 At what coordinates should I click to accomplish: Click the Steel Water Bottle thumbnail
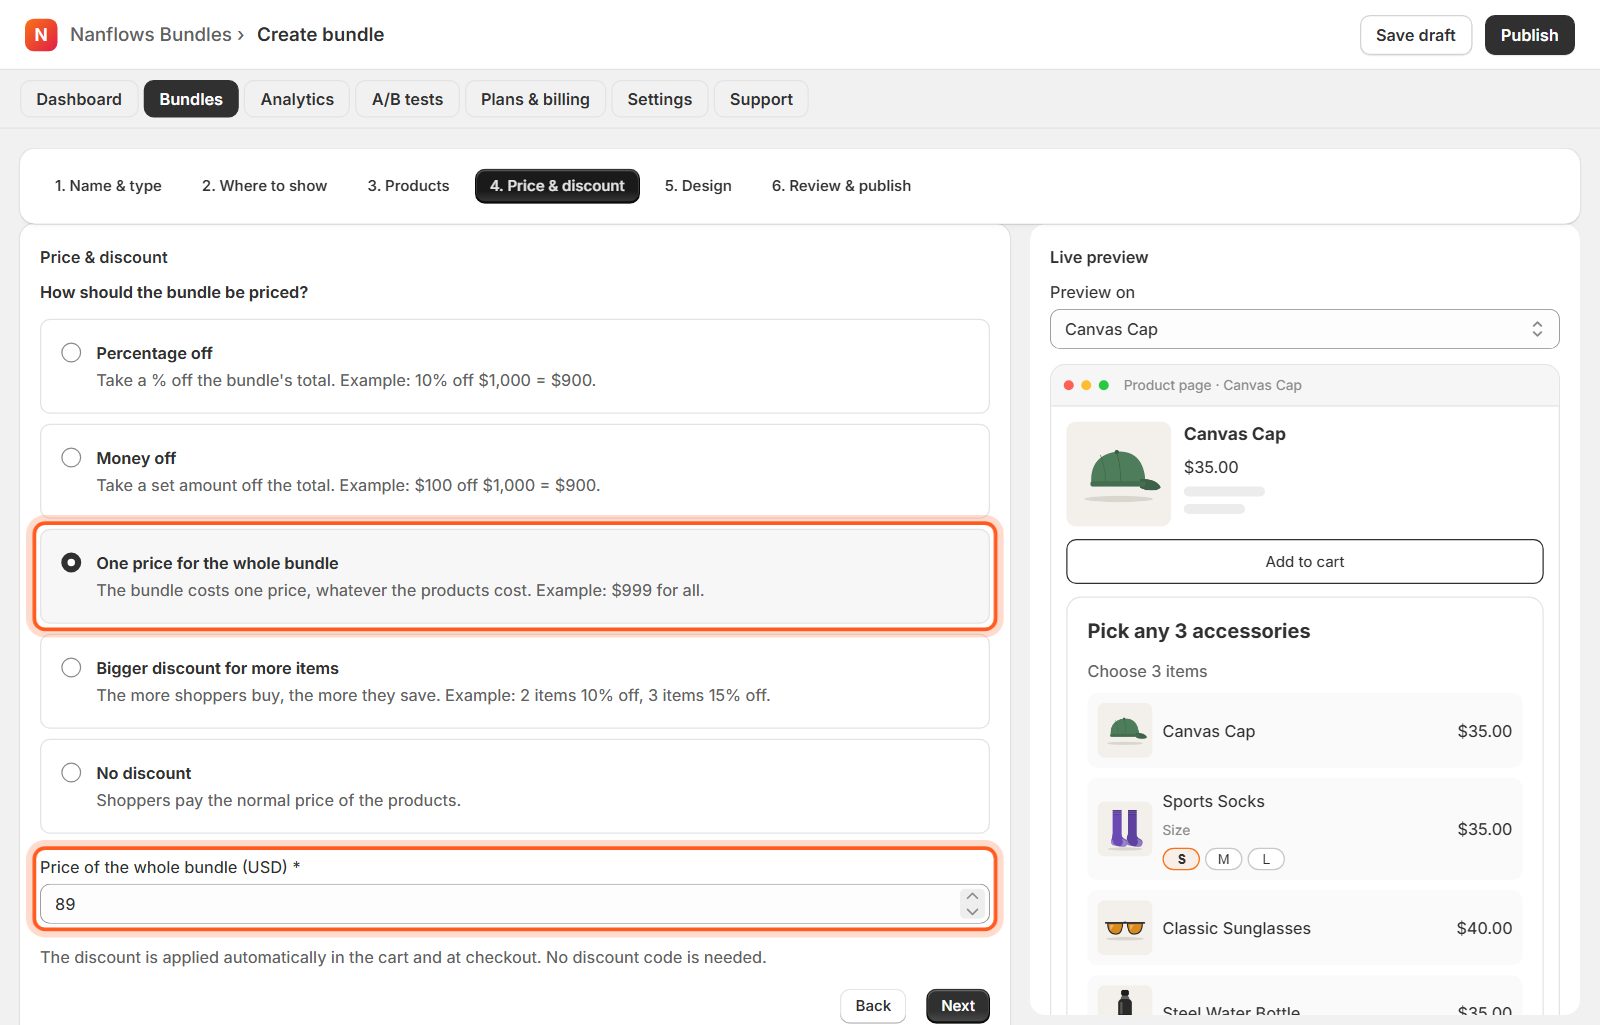(1125, 1001)
